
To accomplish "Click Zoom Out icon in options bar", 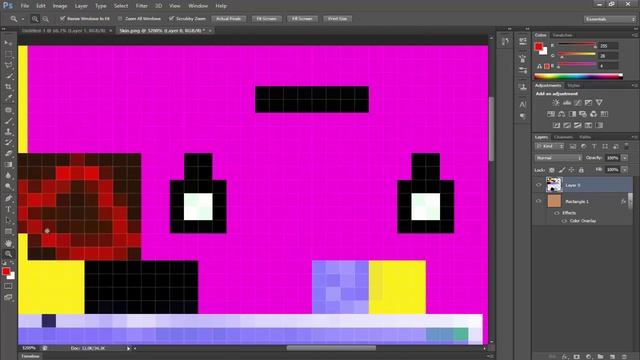I will [x=45, y=19].
